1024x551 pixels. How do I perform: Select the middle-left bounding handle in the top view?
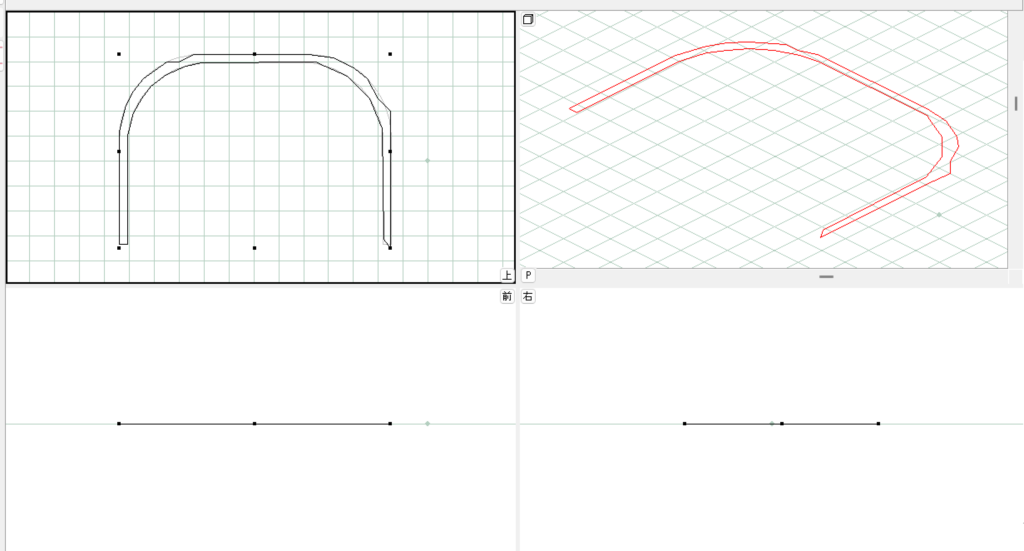(x=119, y=152)
